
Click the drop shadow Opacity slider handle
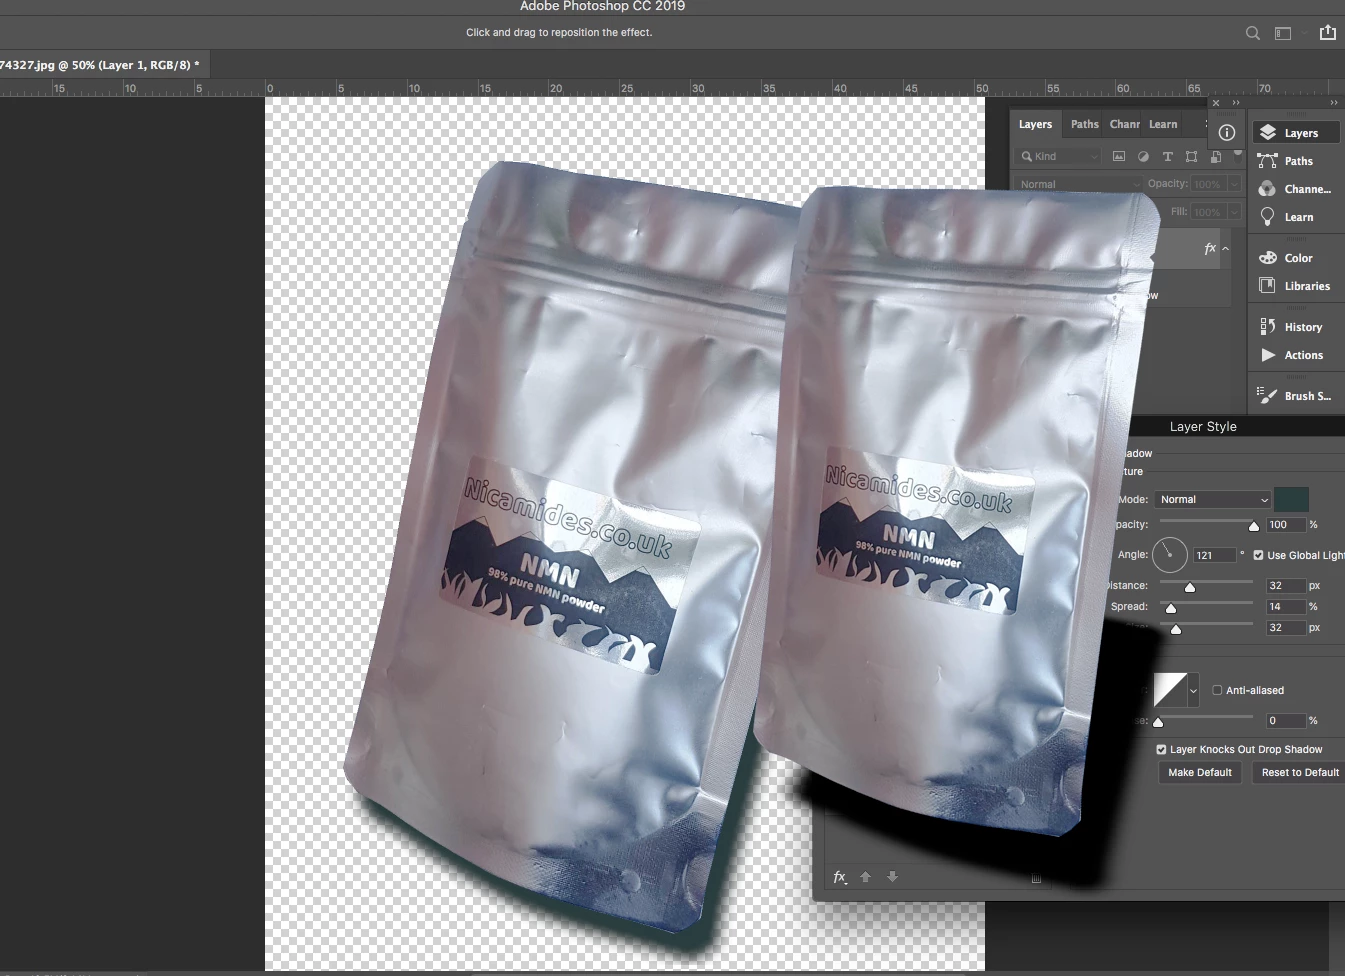(x=1254, y=526)
